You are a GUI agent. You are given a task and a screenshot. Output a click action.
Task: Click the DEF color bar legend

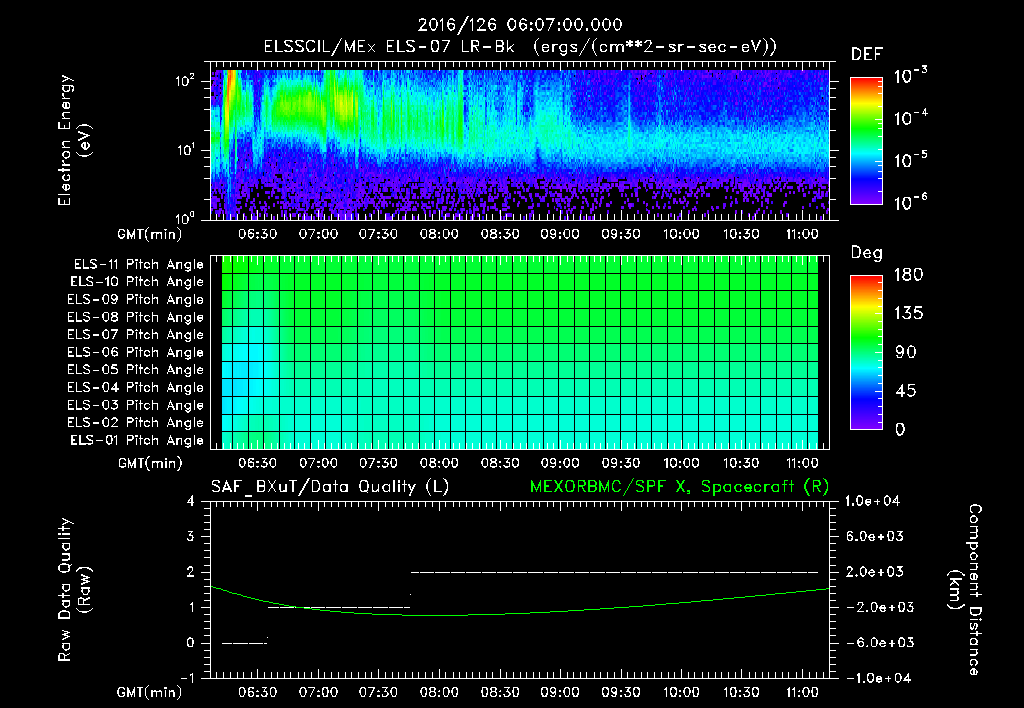pos(866,140)
